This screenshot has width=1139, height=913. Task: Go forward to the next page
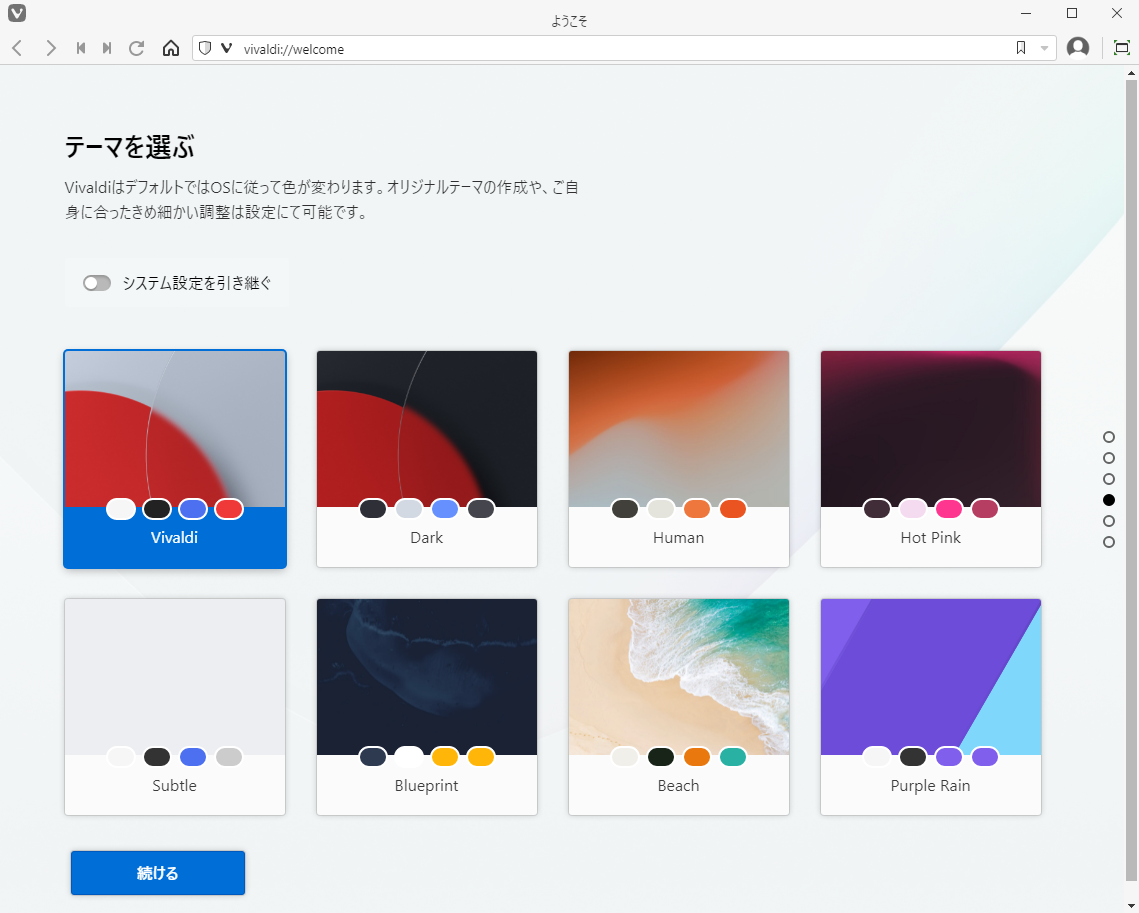50,49
